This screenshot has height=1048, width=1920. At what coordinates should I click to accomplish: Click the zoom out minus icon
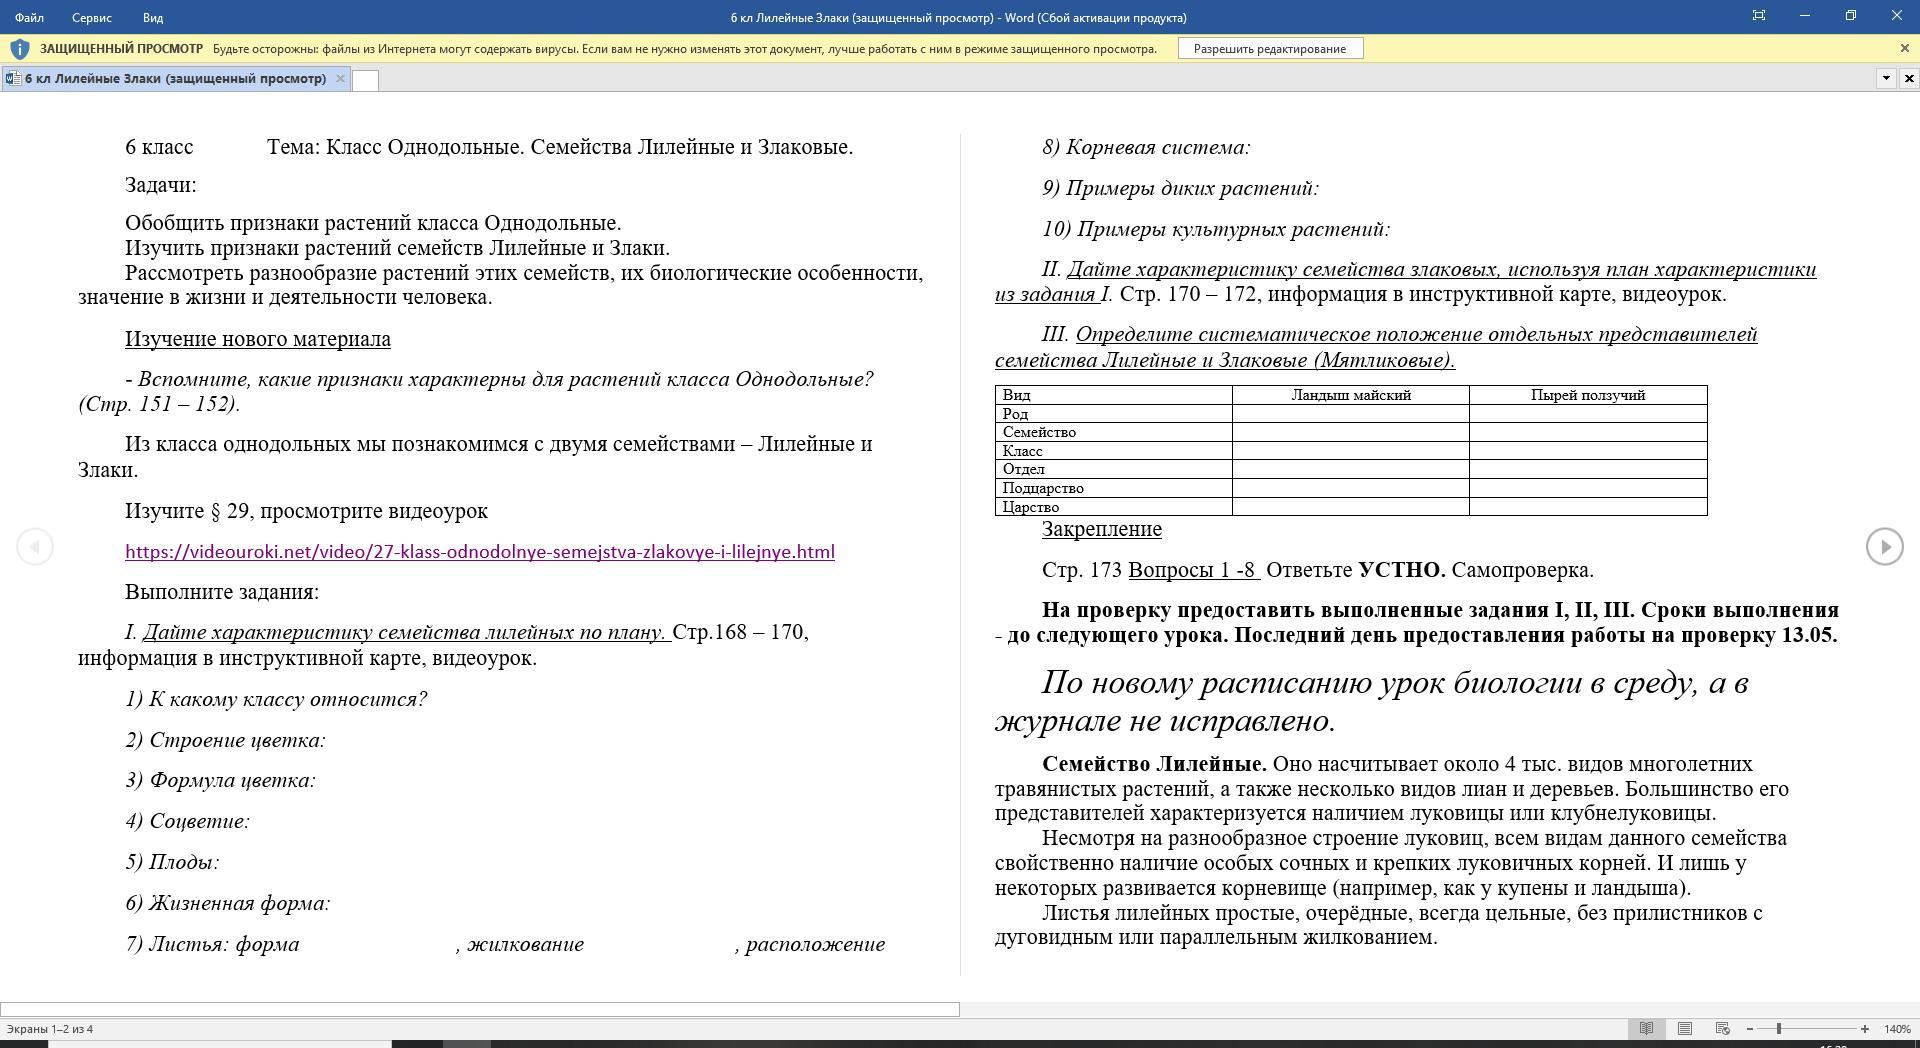tap(1749, 1029)
